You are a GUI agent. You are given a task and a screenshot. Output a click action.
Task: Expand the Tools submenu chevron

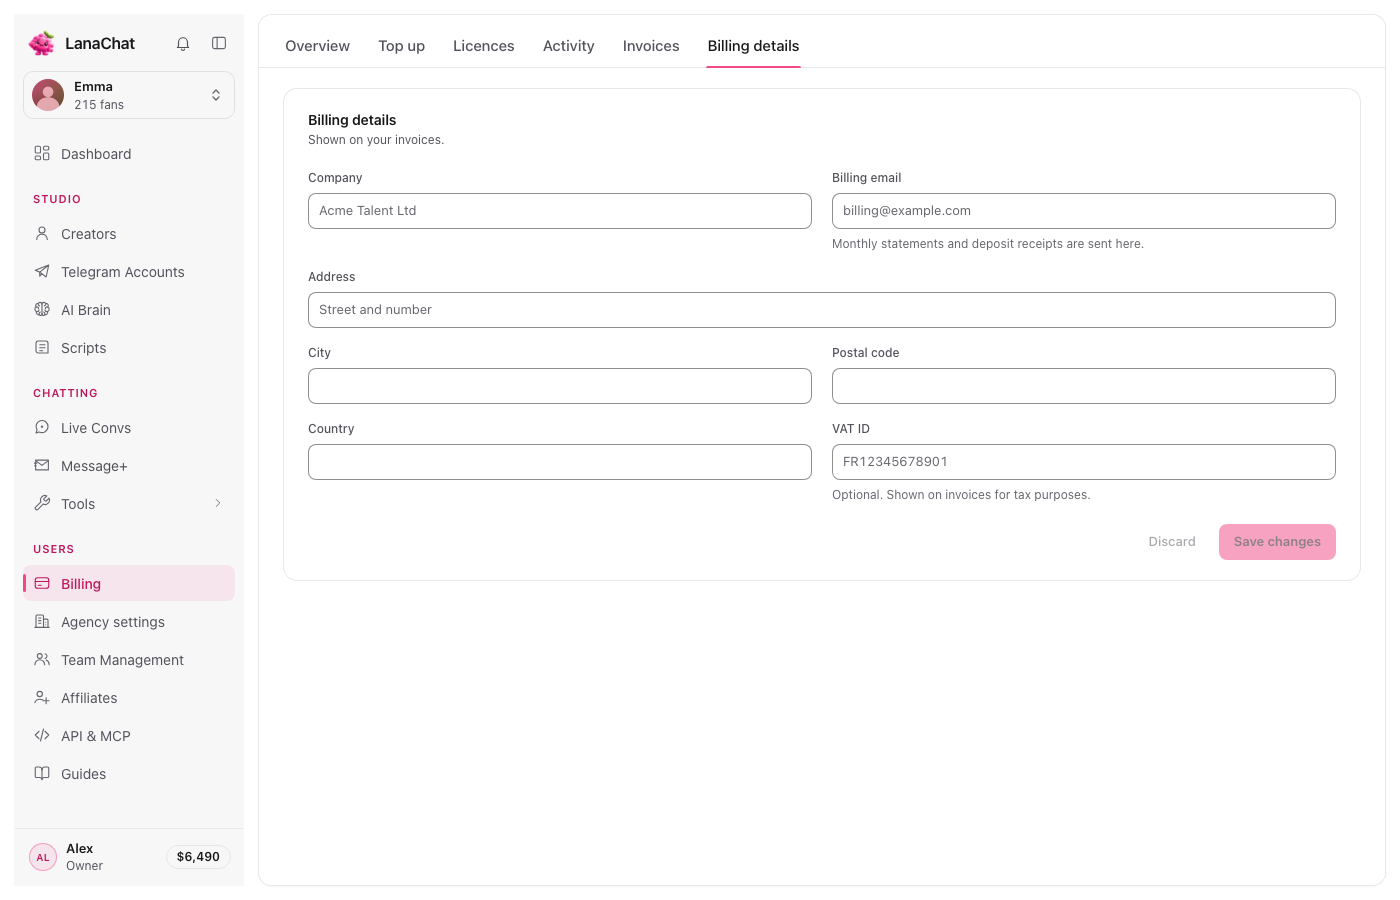coord(218,503)
